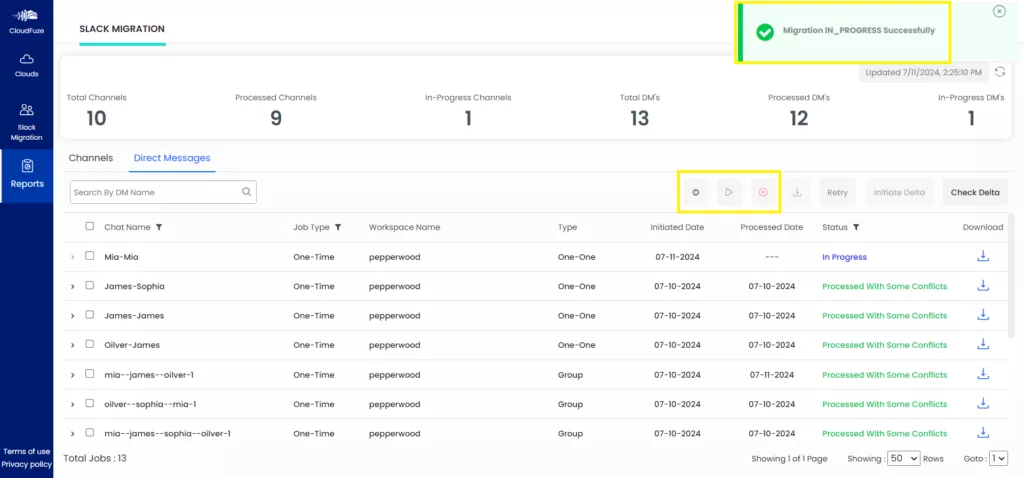Open the Clouds sidebar section

click(27, 65)
